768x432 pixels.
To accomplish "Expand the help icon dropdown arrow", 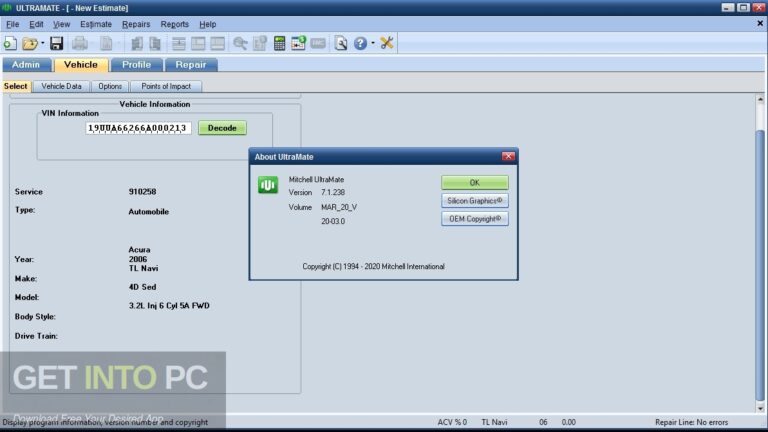I will click(373, 44).
